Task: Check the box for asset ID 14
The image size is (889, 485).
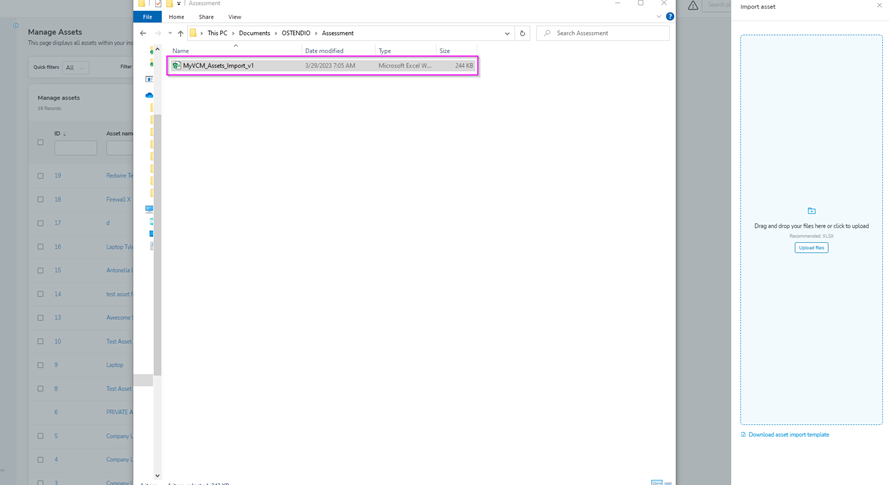Action: (x=40, y=294)
